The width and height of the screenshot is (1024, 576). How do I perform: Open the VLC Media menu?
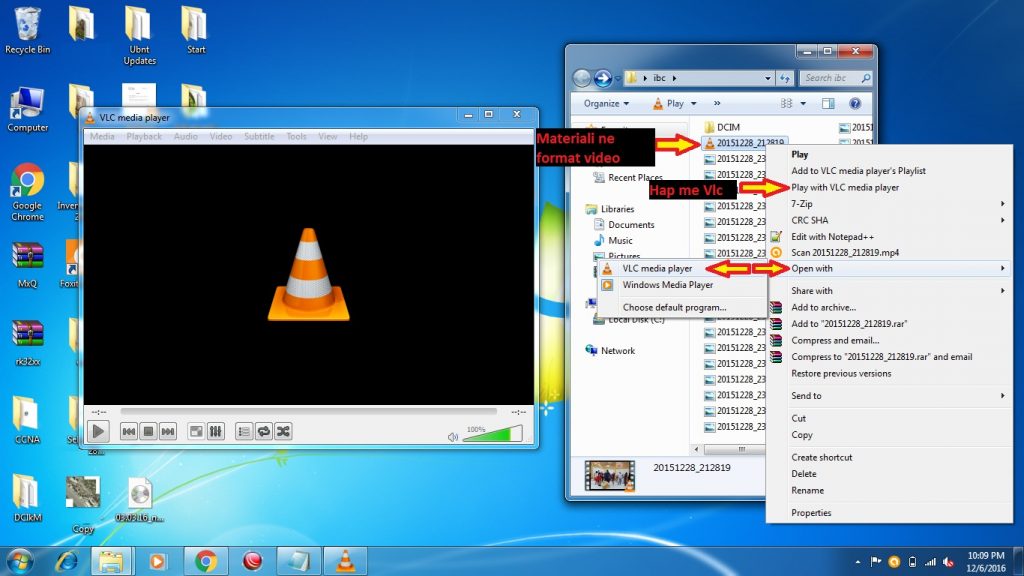point(102,136)
